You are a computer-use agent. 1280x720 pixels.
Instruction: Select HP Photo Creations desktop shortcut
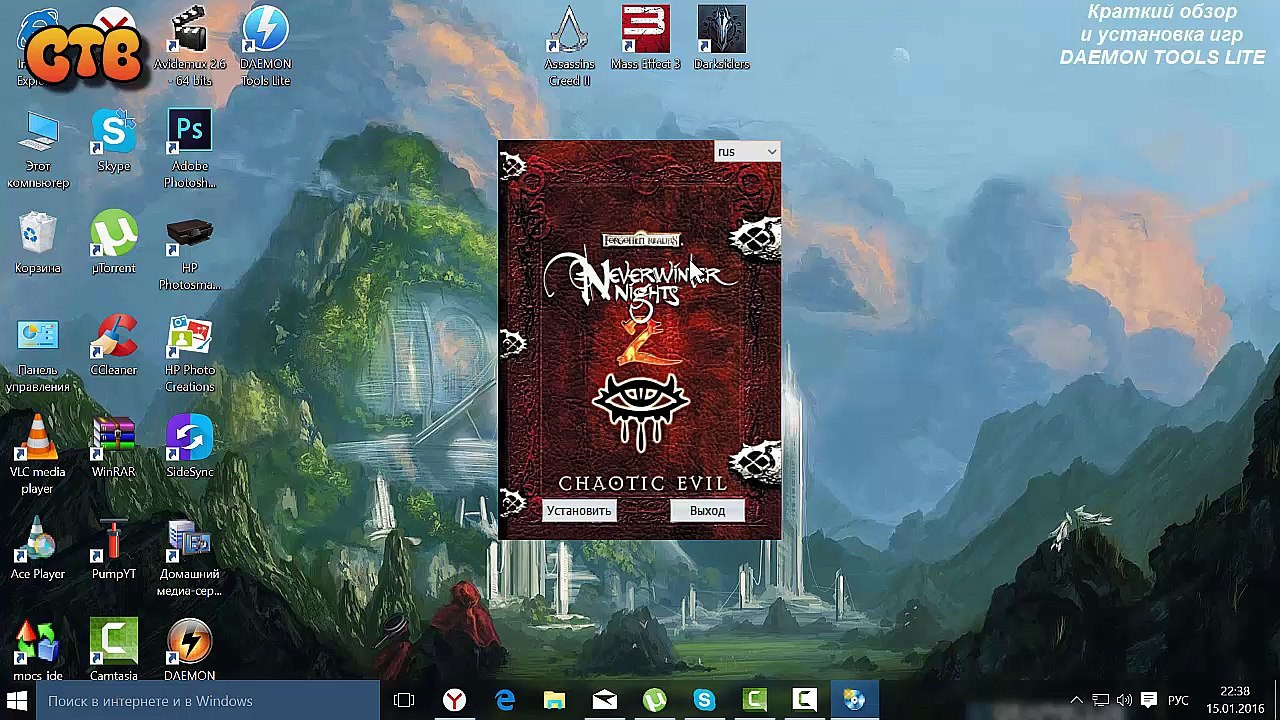tap(190, 353)
